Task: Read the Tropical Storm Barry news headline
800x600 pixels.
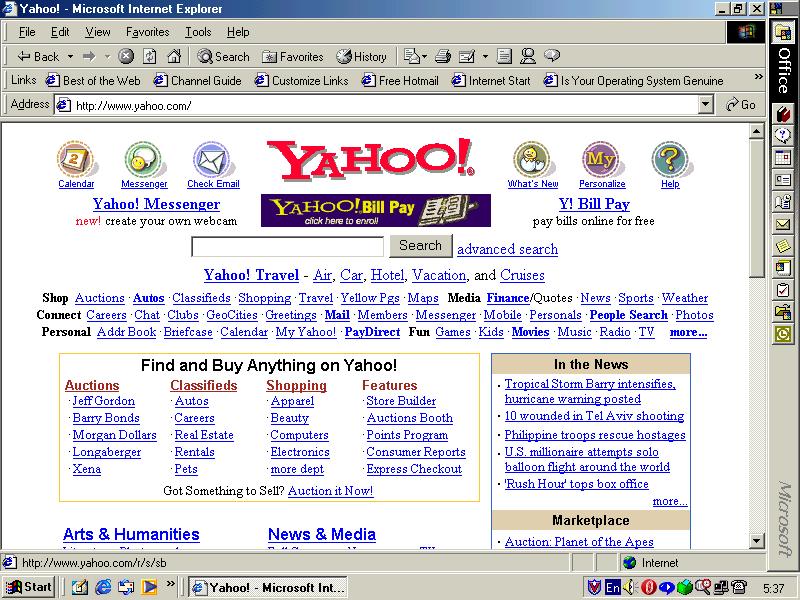Action: click(x=590, y=391)
